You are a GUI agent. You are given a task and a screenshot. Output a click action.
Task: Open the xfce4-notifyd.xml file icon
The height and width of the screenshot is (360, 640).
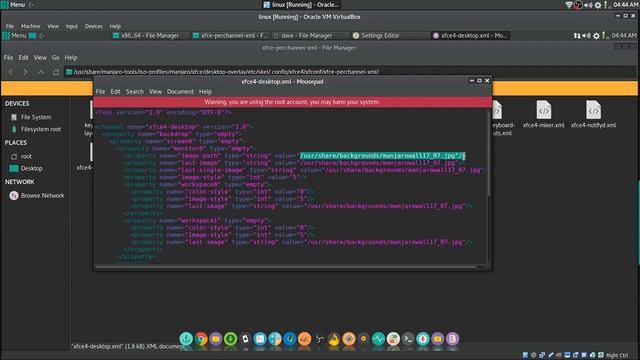[593, 114]
